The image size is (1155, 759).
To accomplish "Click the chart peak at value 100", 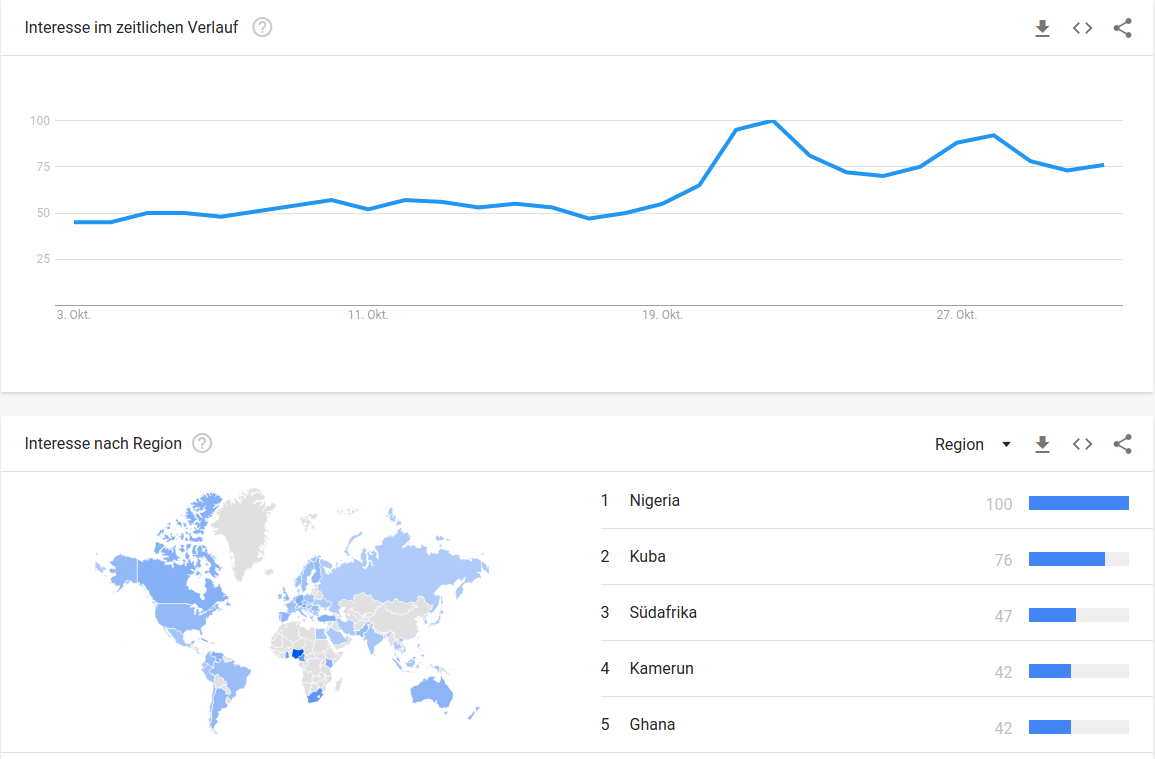I will pos(772,121).
